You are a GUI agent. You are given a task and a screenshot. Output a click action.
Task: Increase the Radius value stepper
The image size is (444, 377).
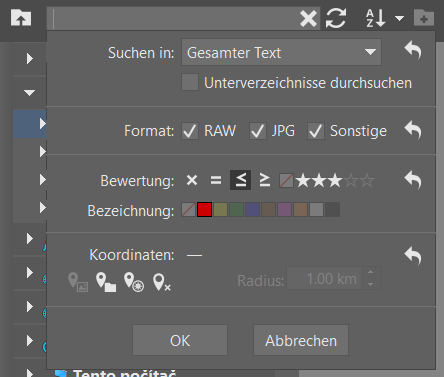point(371,272)
